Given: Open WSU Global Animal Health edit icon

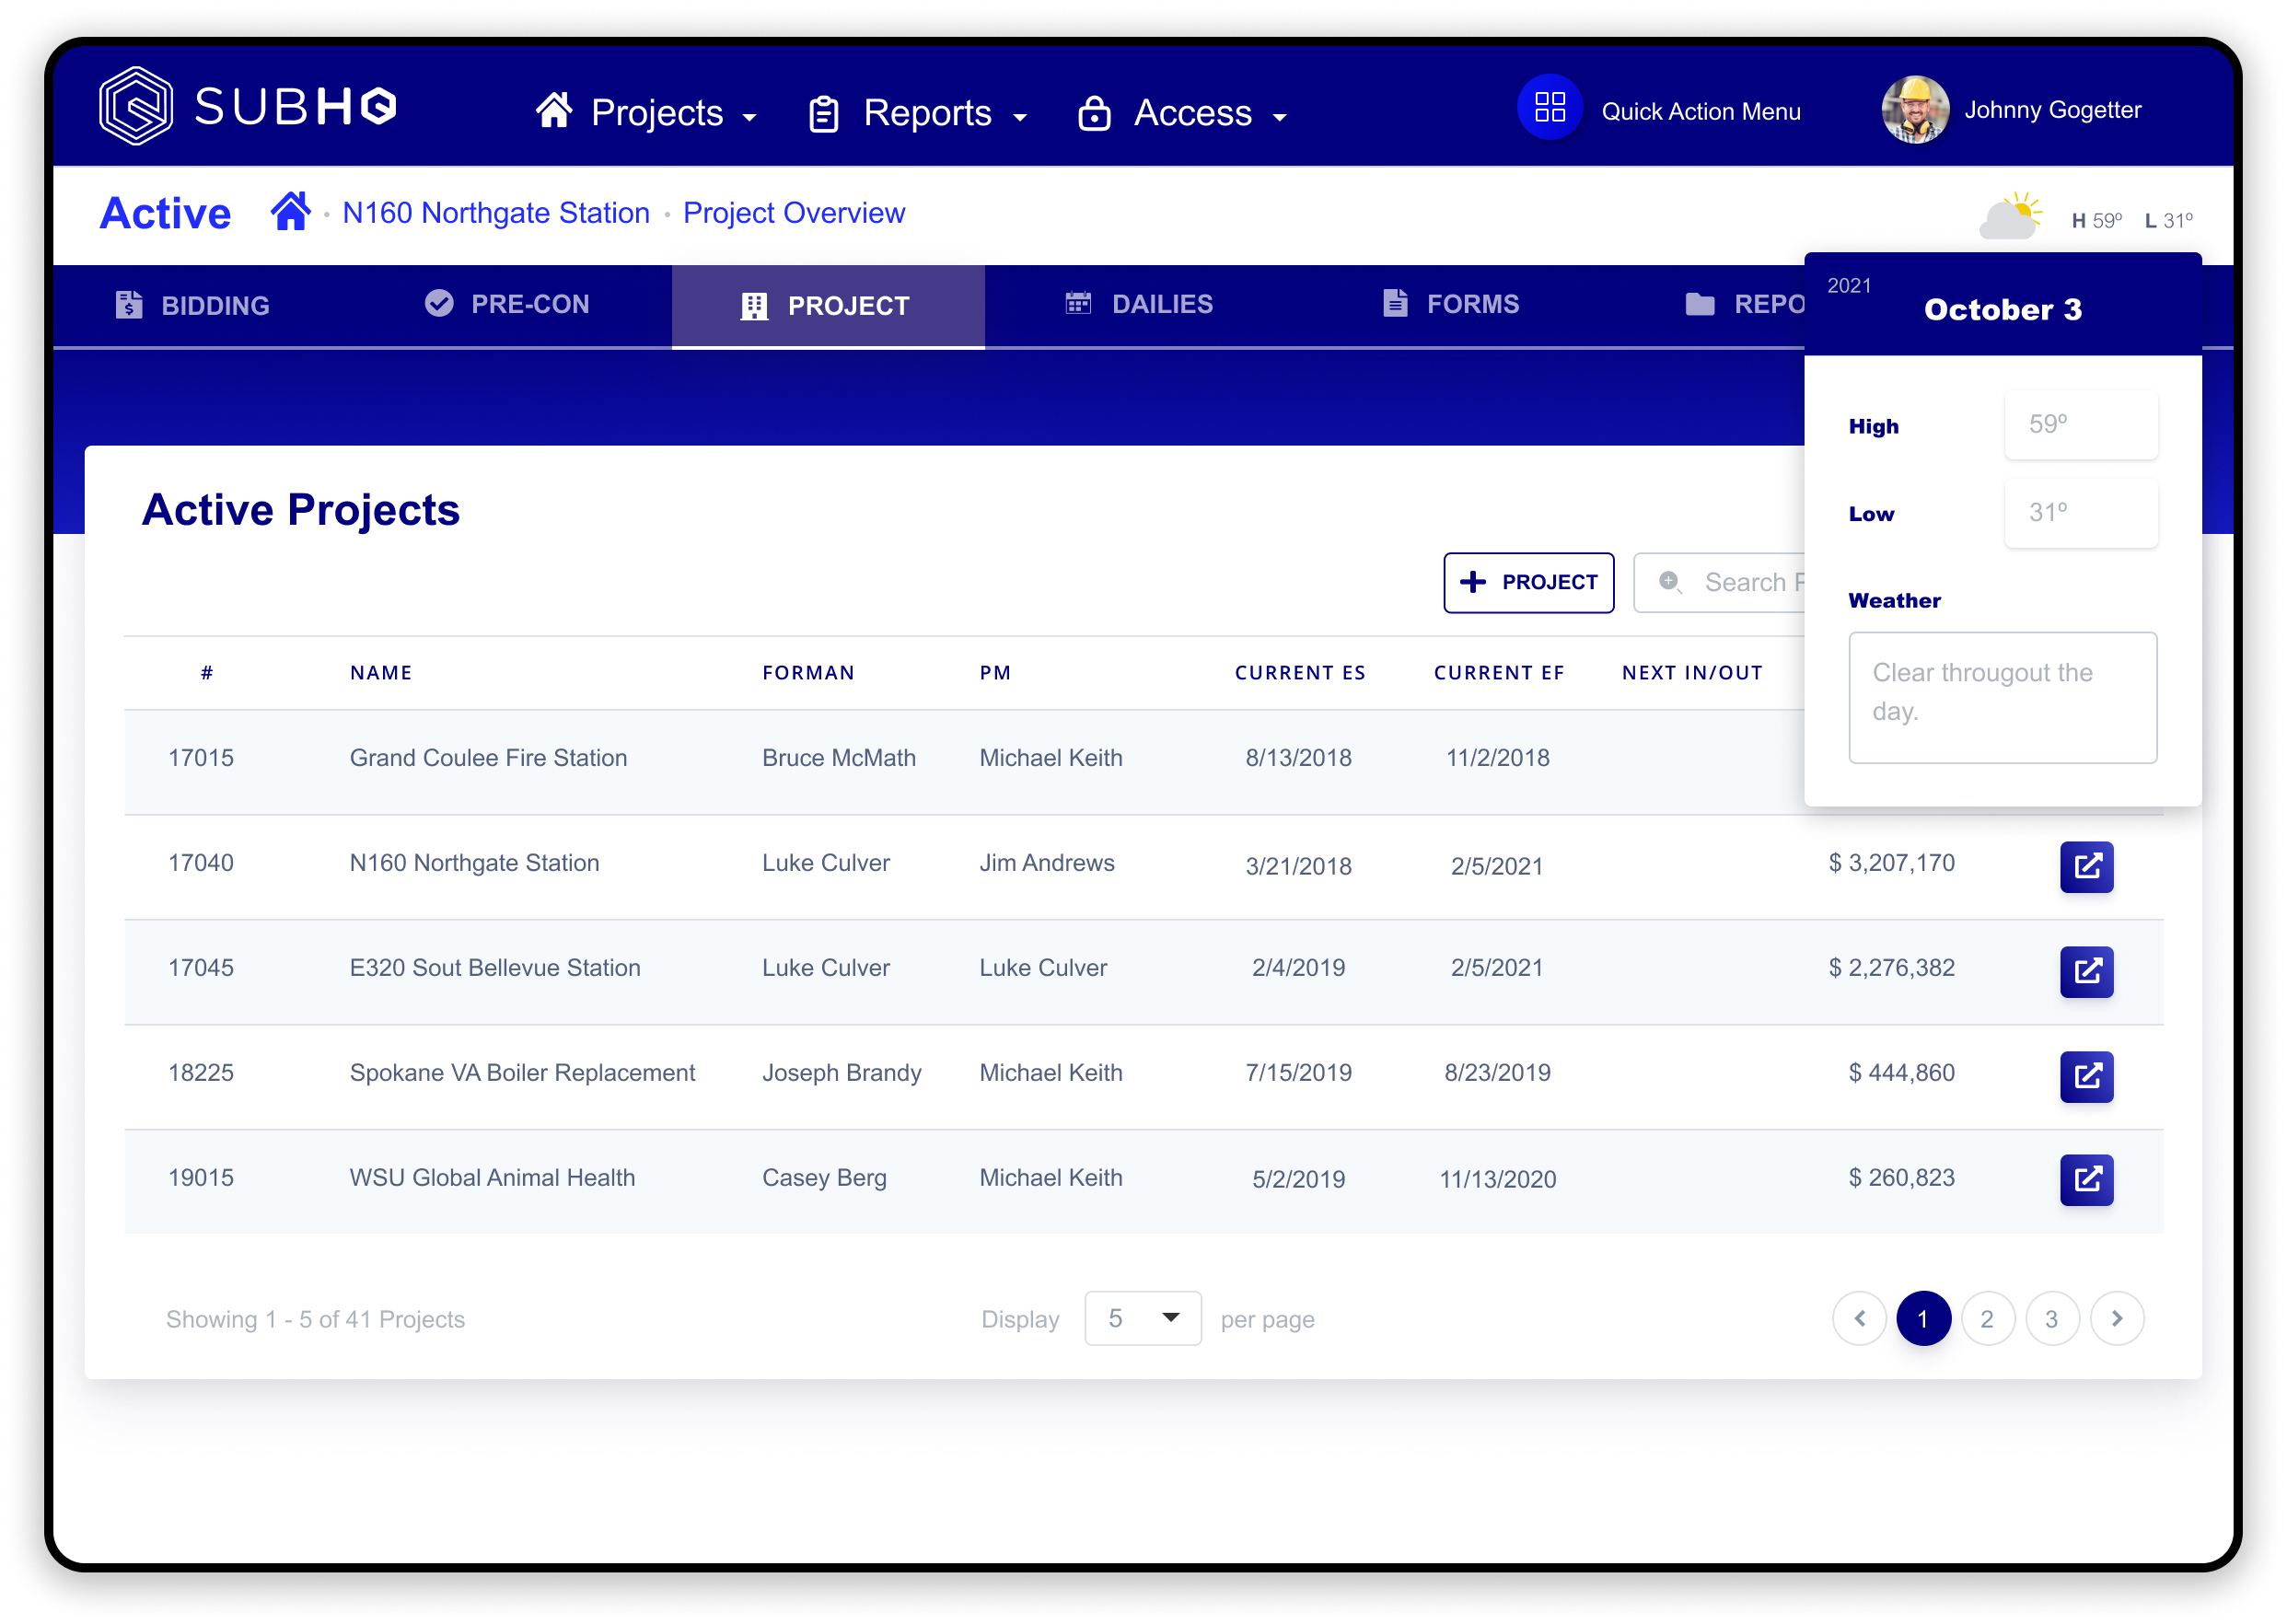Looking at the screenshot, I should 2086,1180.
